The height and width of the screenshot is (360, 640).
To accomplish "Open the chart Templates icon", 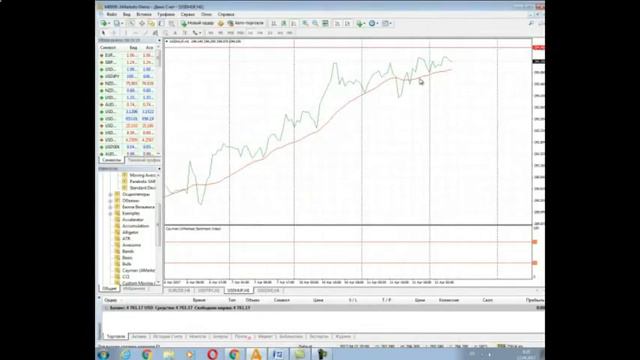I will coord(385,23).
